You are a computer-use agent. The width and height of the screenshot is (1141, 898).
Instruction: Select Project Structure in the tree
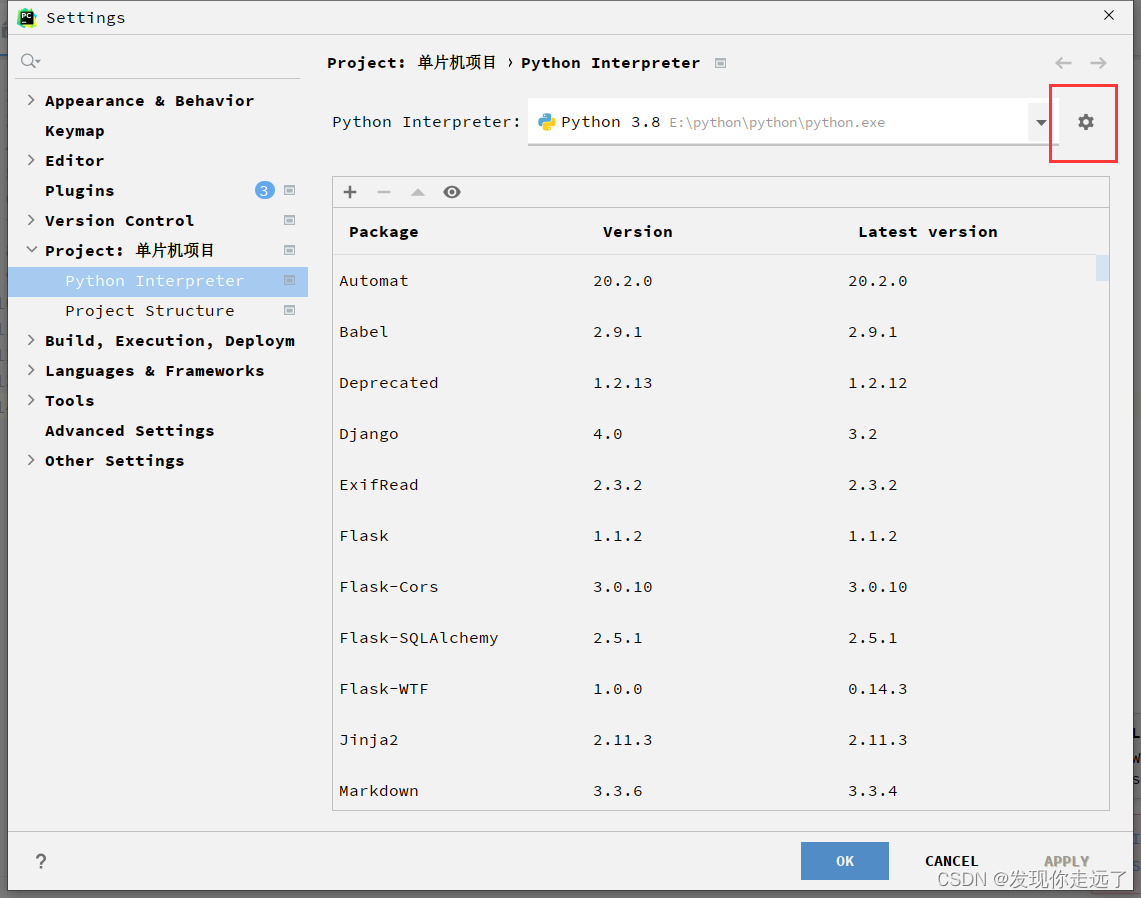pyautogui.click(x=150, y=311)
